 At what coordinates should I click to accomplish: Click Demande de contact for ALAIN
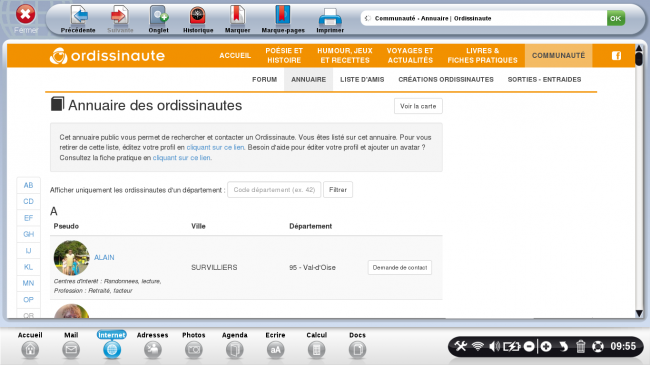(x=400, y=268)
